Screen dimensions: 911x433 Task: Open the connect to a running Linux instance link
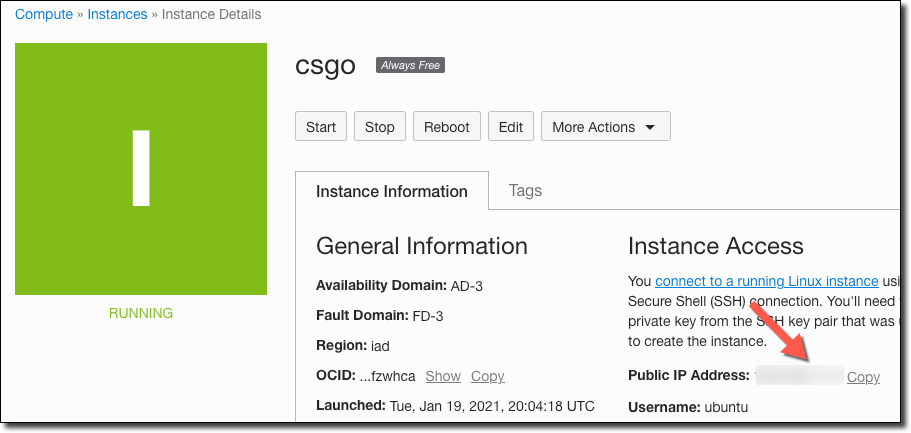pos(766,282)
